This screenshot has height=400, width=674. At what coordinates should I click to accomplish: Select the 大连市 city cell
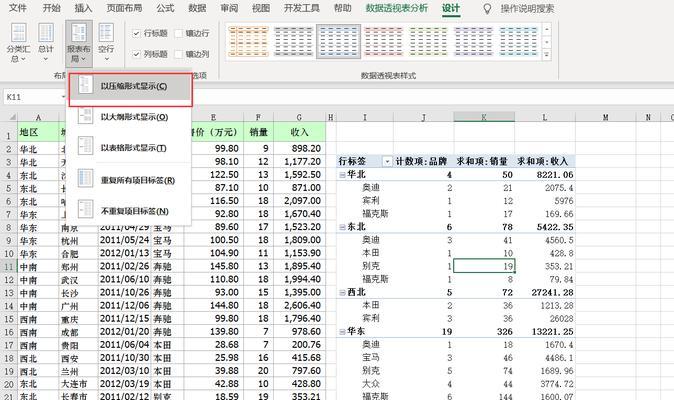78,384
